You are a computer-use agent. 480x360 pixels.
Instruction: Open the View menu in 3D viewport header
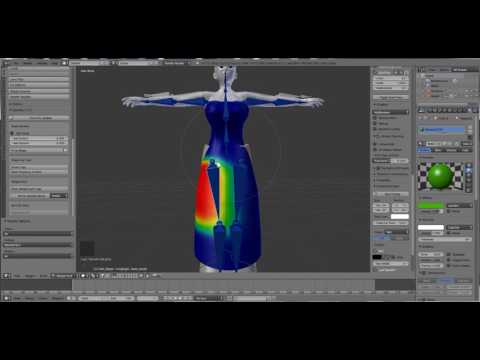[17, 276]
